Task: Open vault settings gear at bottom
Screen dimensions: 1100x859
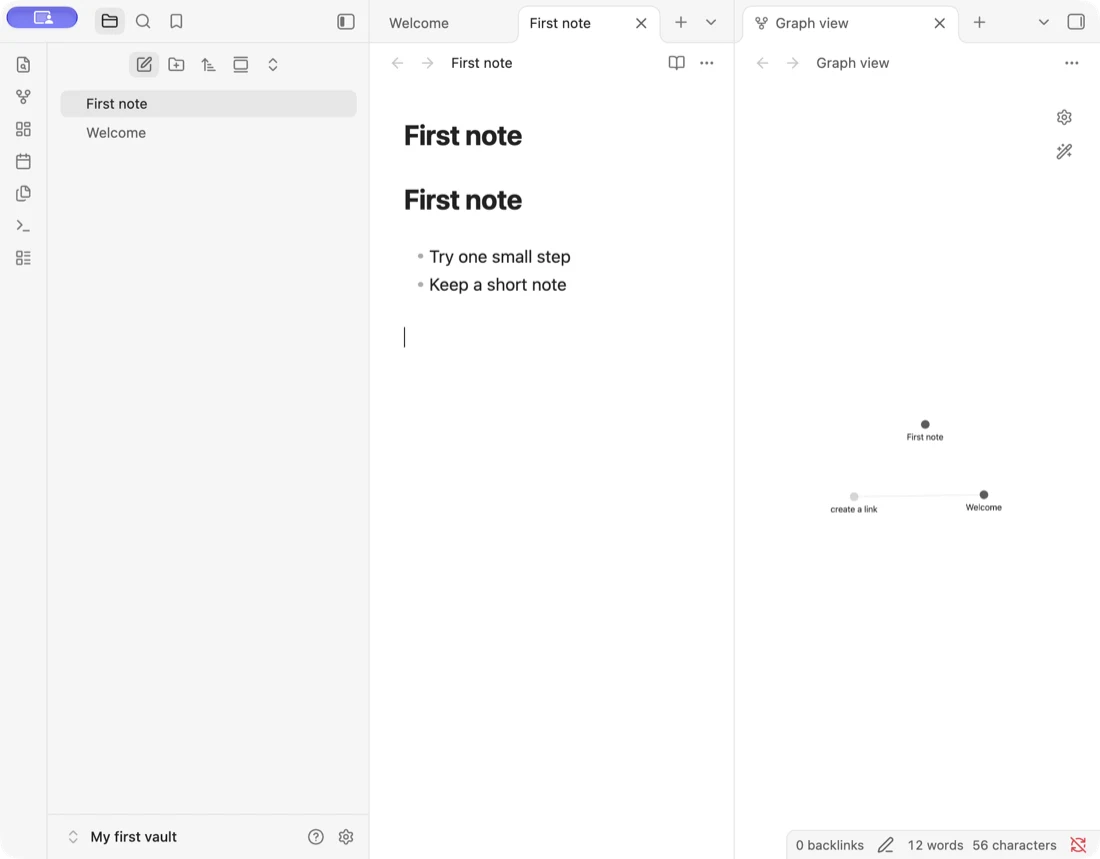Action: (x=346, y=837)
